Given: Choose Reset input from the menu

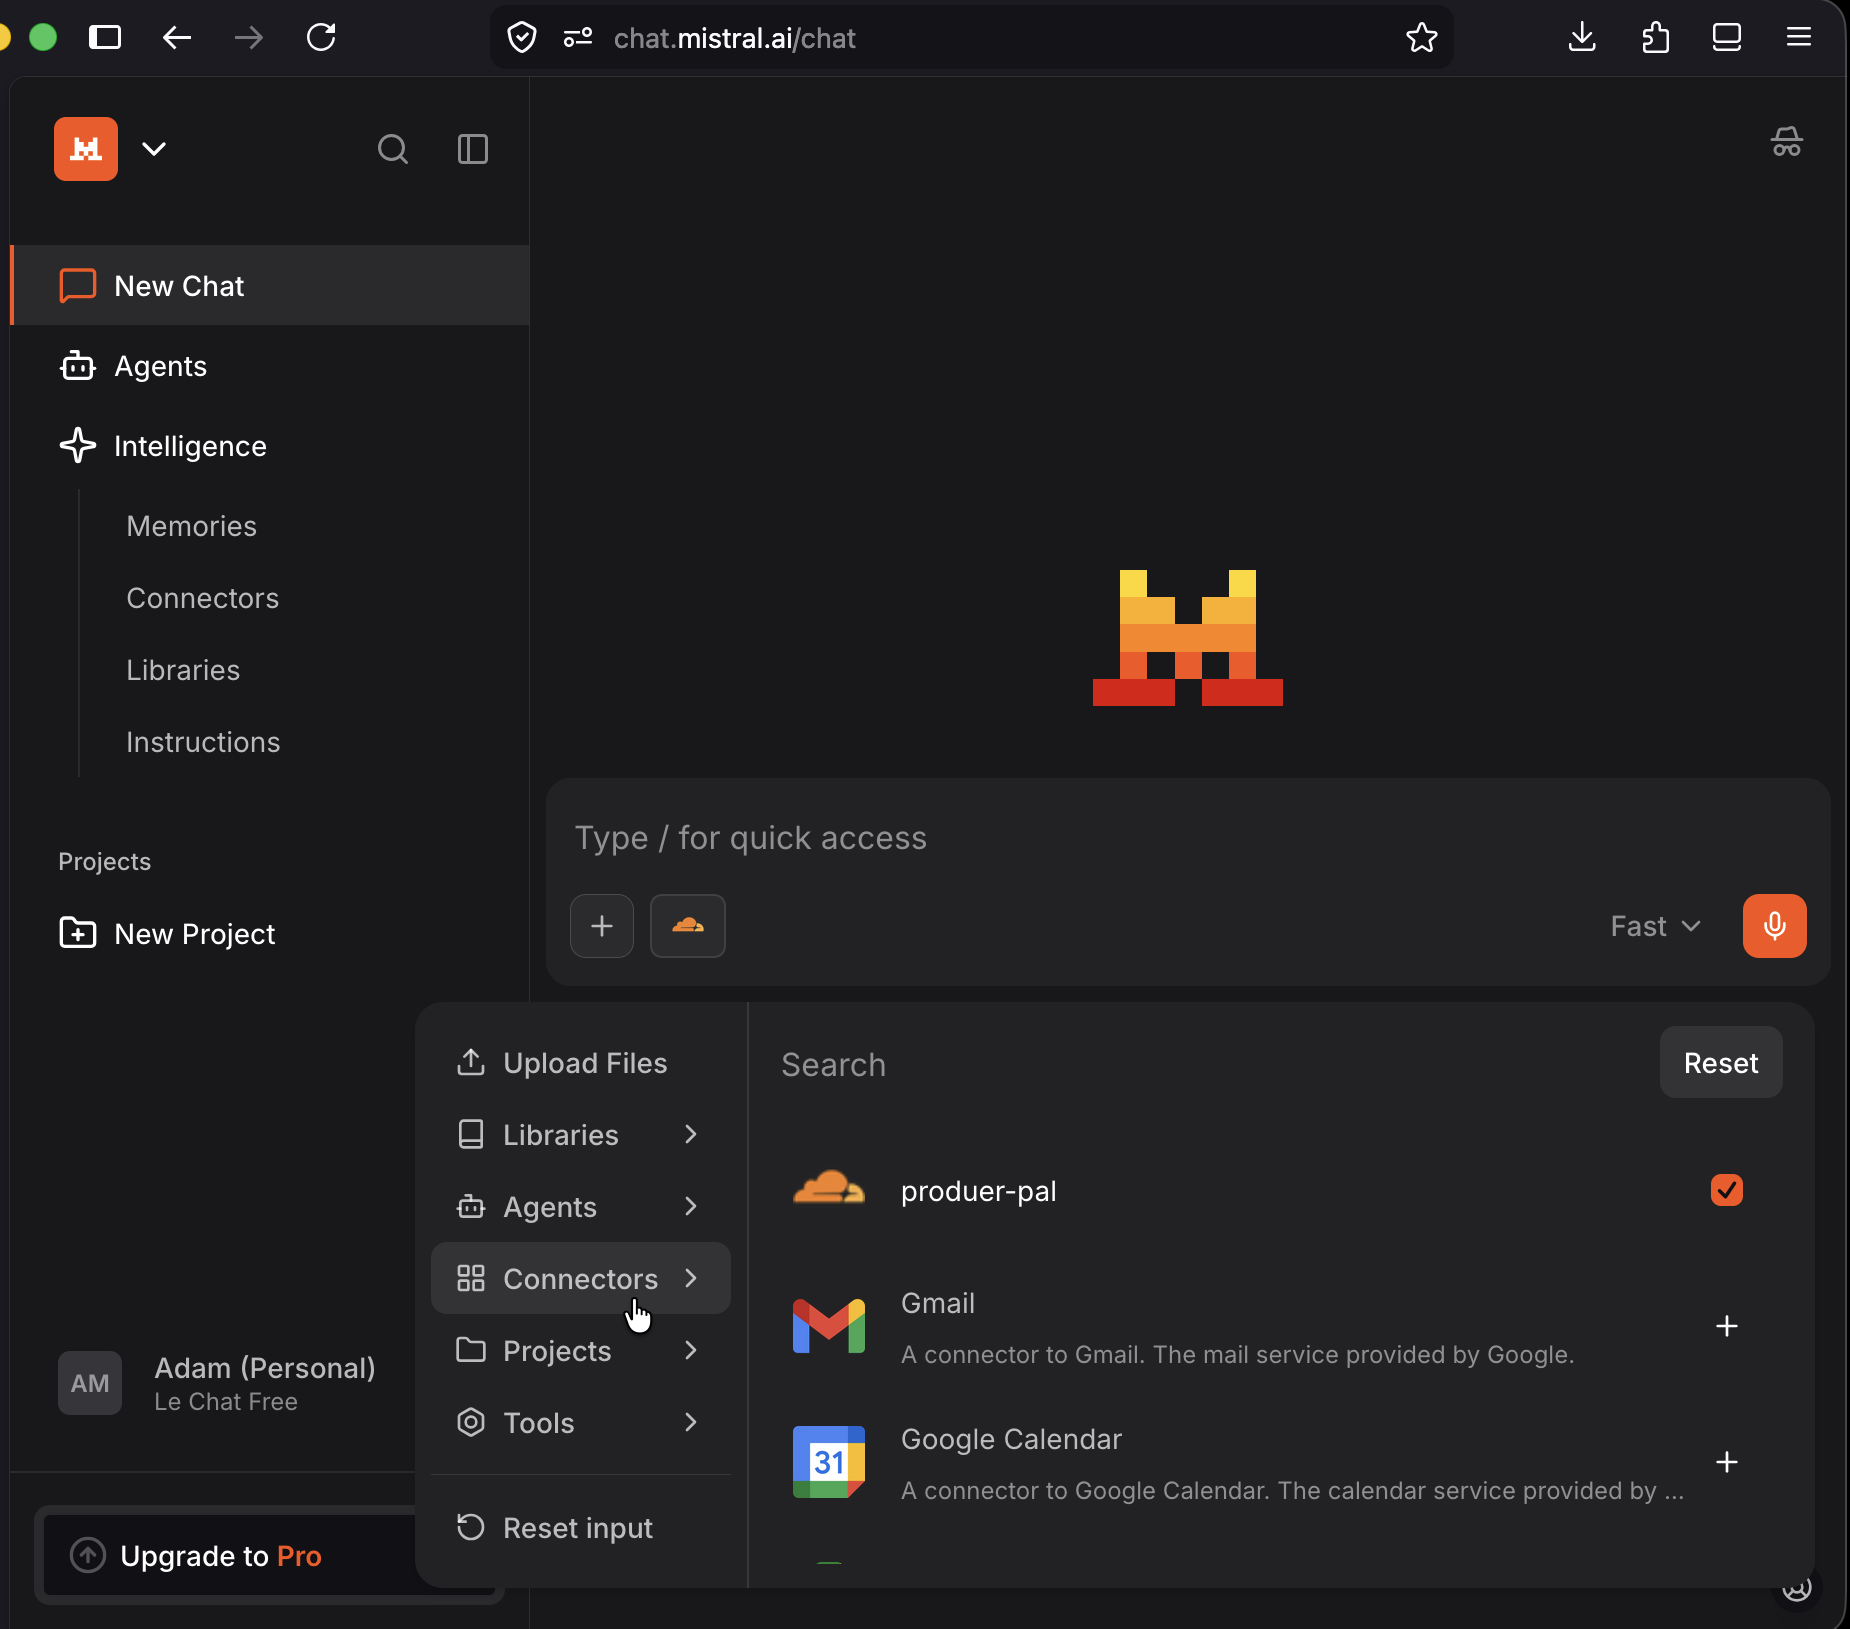Looking at the screenshot, I should click(x=577, y=1527).
